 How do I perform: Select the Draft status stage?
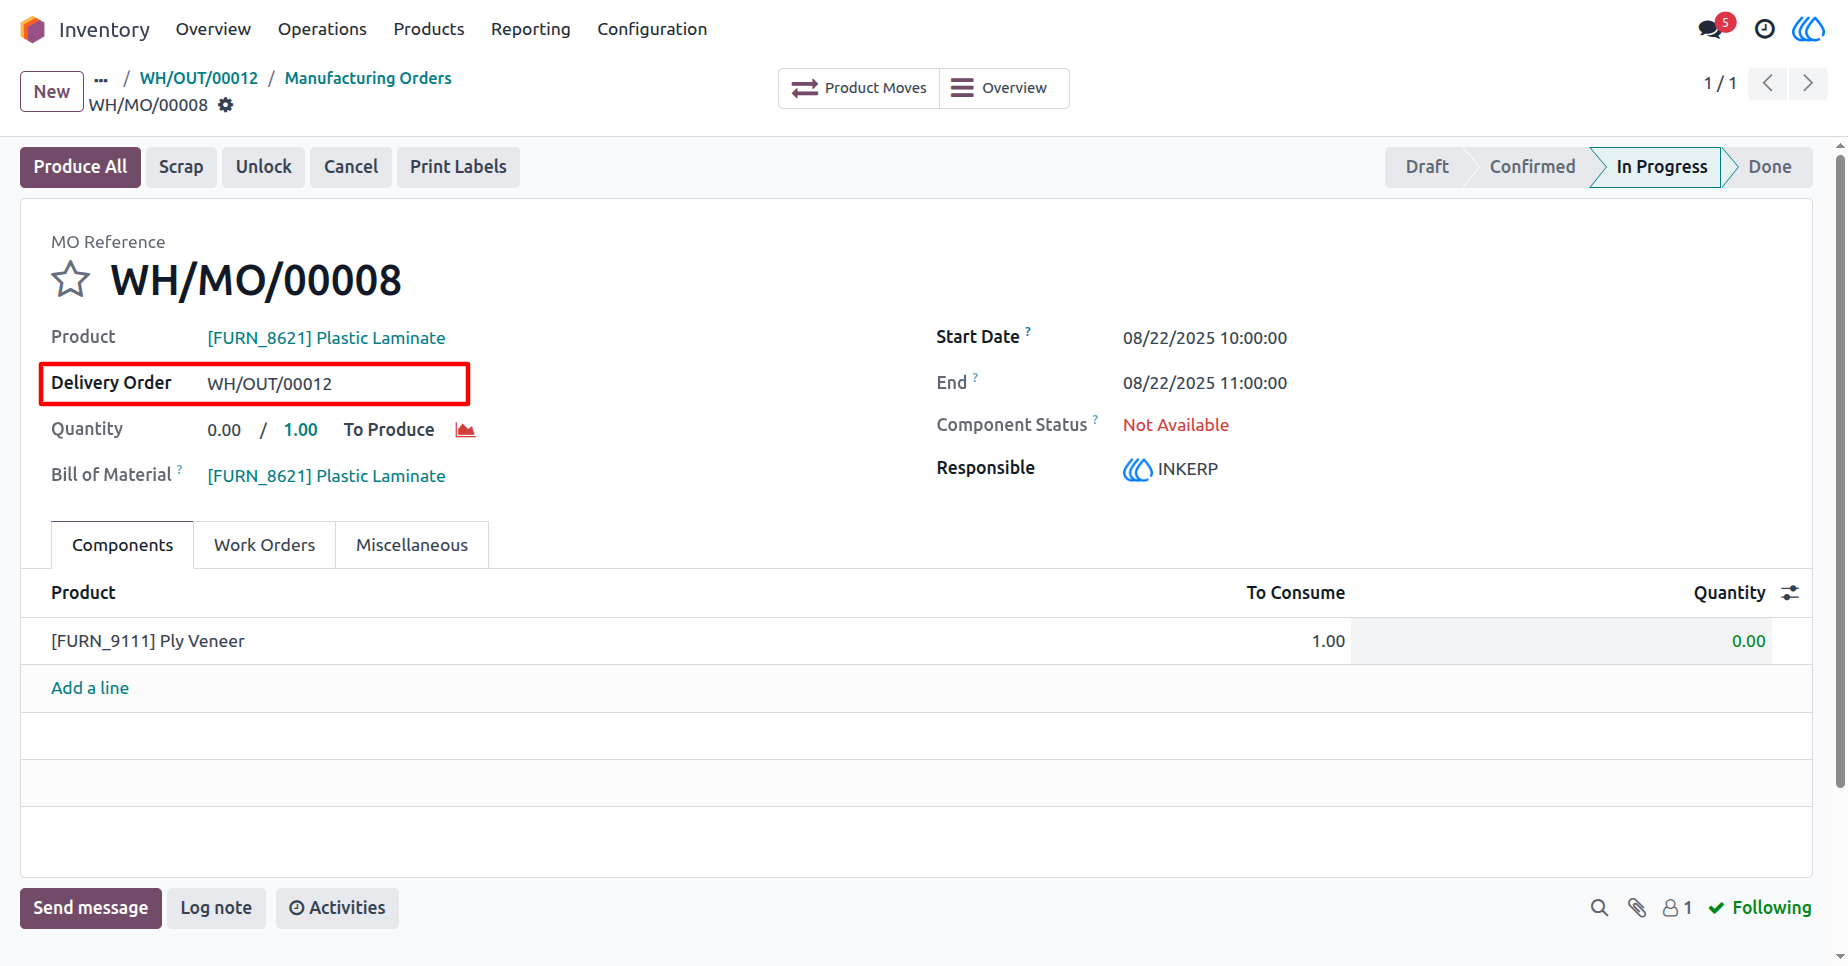[x=1427, y=167]
